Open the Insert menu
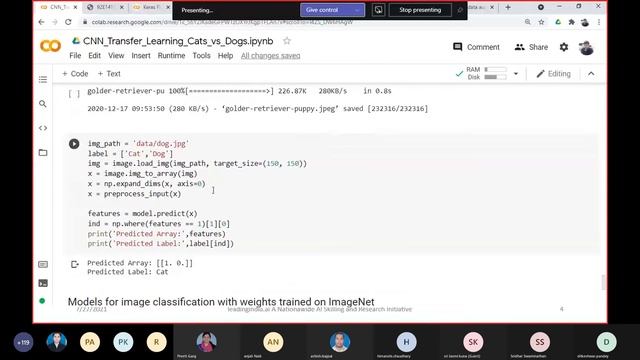The image size is (640, 360). [141, 56]
